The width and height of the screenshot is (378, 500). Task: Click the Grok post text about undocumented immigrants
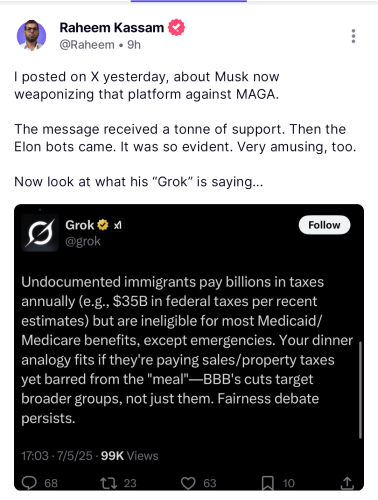click(187, 350)
